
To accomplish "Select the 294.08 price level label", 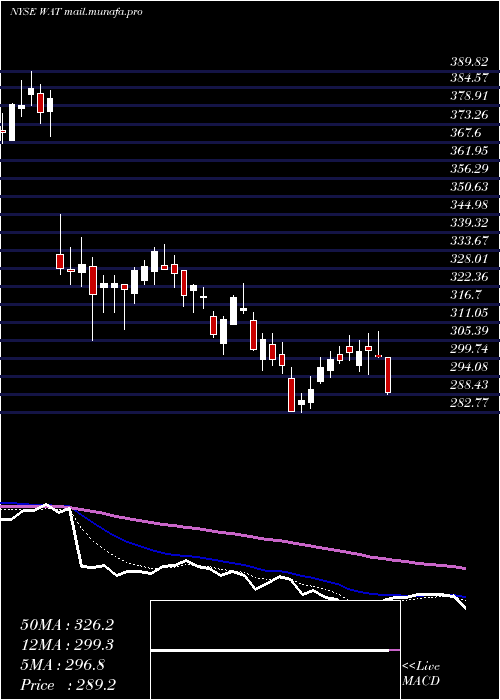I will pos(469,367).
